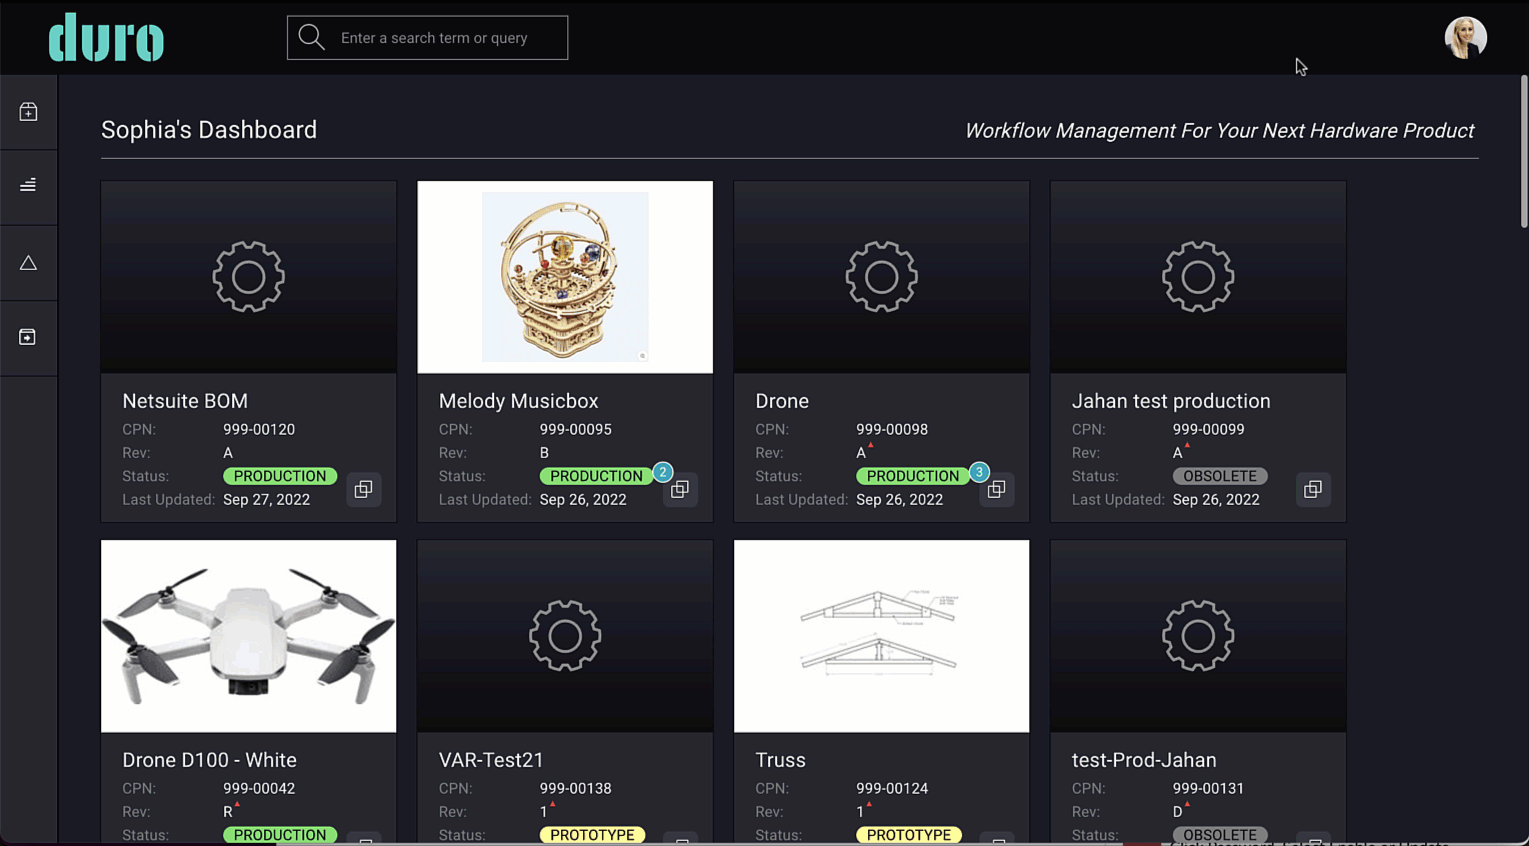Click the blue notification badge on Melody Musicbox

point(662,472)
